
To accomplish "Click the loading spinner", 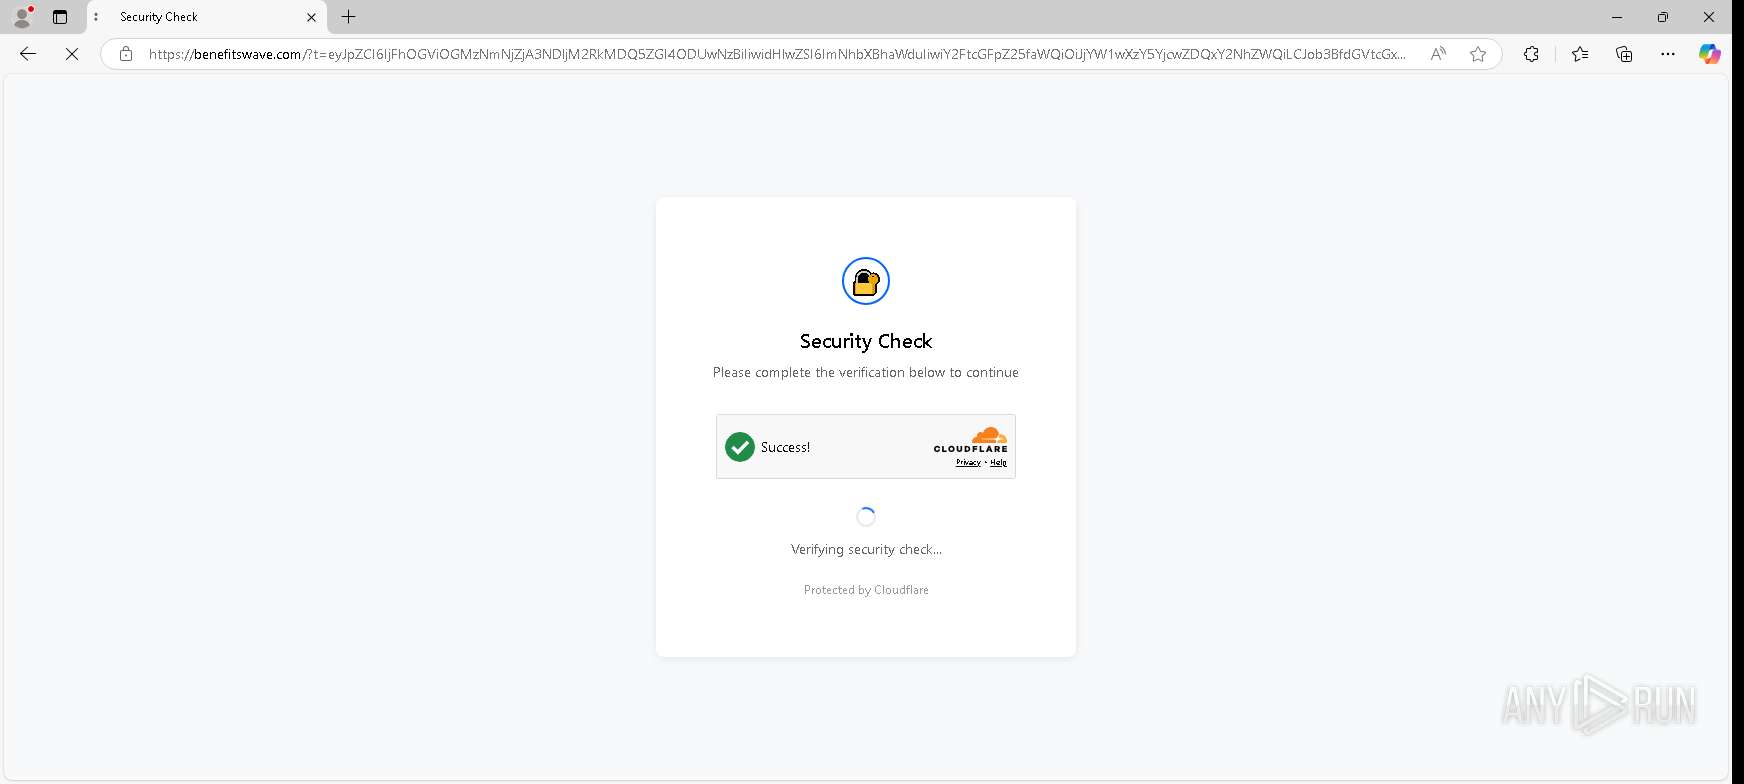I will coord(866,517).
